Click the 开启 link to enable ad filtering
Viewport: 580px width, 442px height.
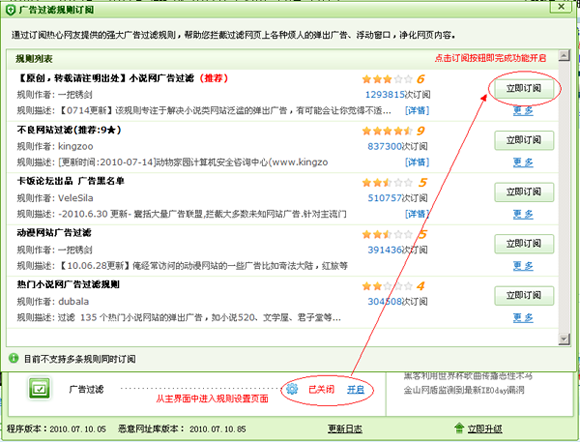[x=355, y=389]
